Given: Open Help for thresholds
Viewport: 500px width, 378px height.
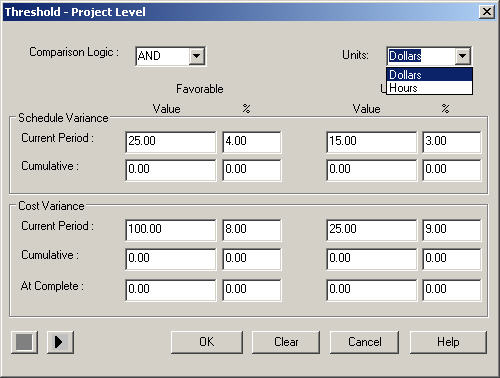Looking at the screenshot, I should pos(448,342).
